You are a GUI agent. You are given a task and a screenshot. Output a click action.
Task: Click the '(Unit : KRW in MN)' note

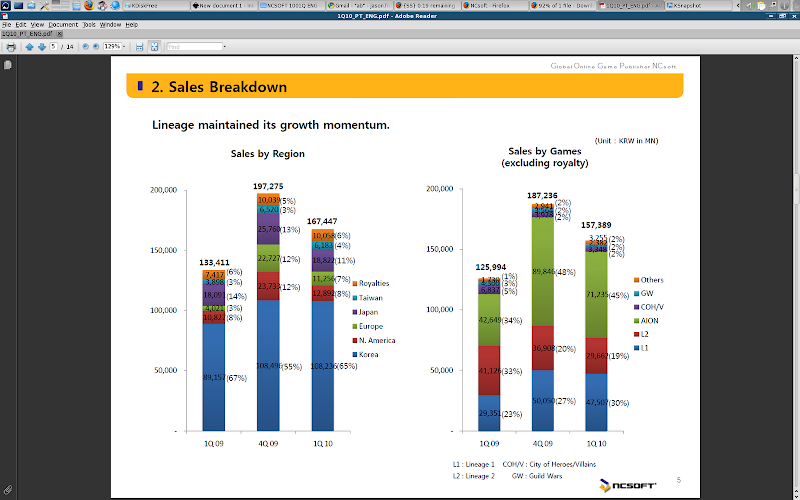(627, 141)
